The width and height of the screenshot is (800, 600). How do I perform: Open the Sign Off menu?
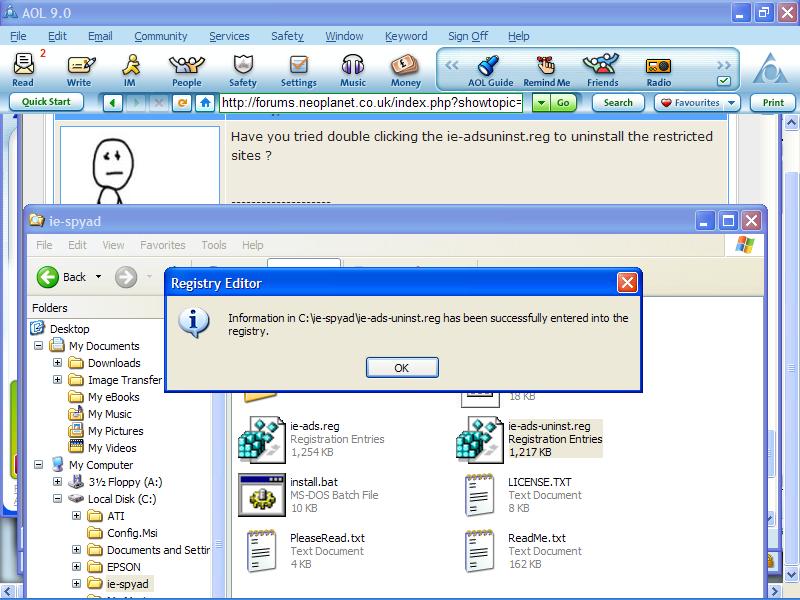(468, 36)
